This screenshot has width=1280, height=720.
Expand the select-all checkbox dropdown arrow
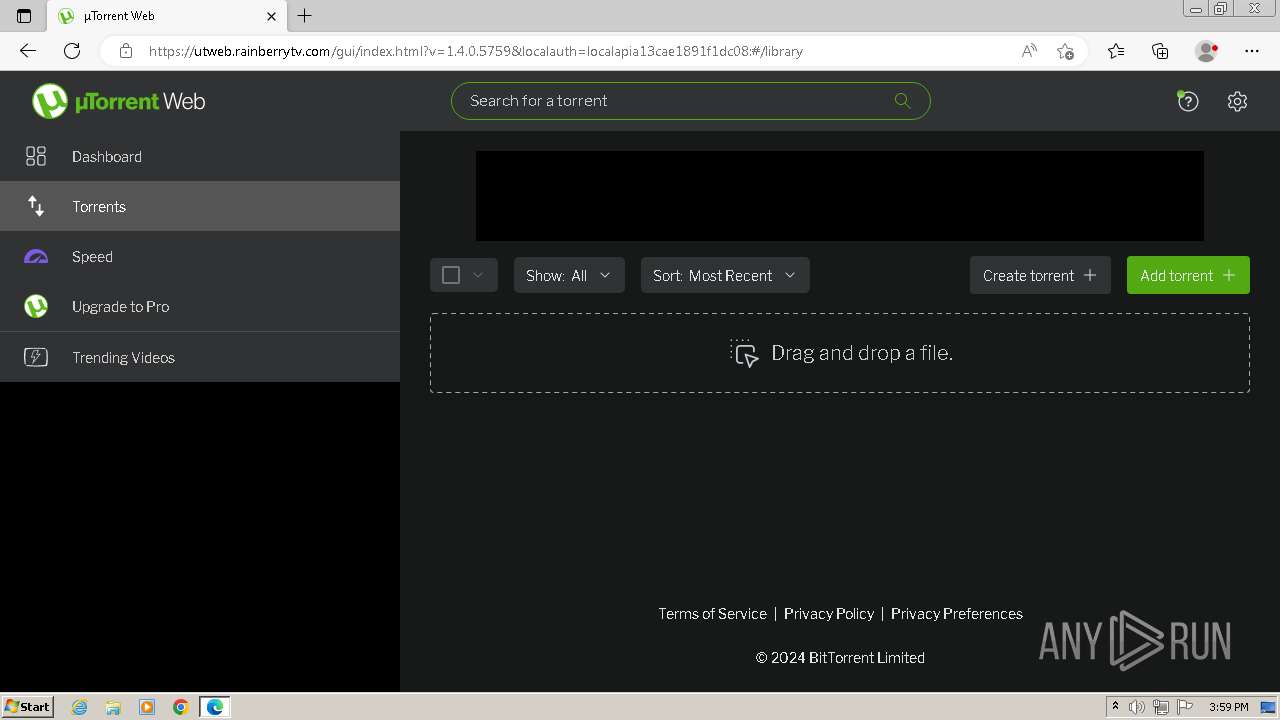tap(478, 275)
